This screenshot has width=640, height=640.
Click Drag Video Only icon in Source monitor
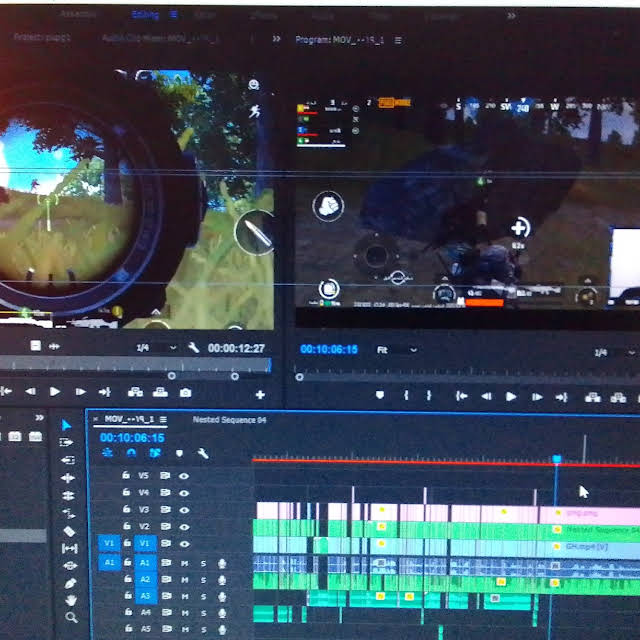[36, 346]
